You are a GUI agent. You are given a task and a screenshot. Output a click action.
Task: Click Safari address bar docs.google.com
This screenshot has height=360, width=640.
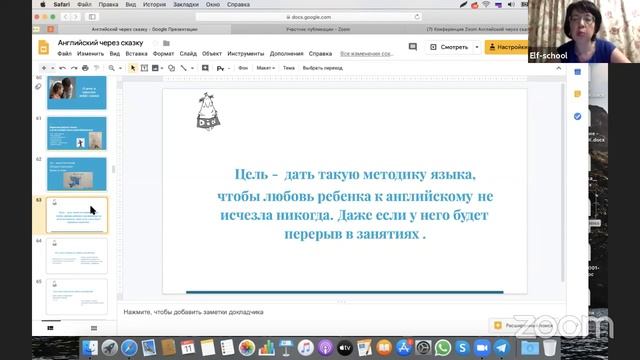coord(309,17)
